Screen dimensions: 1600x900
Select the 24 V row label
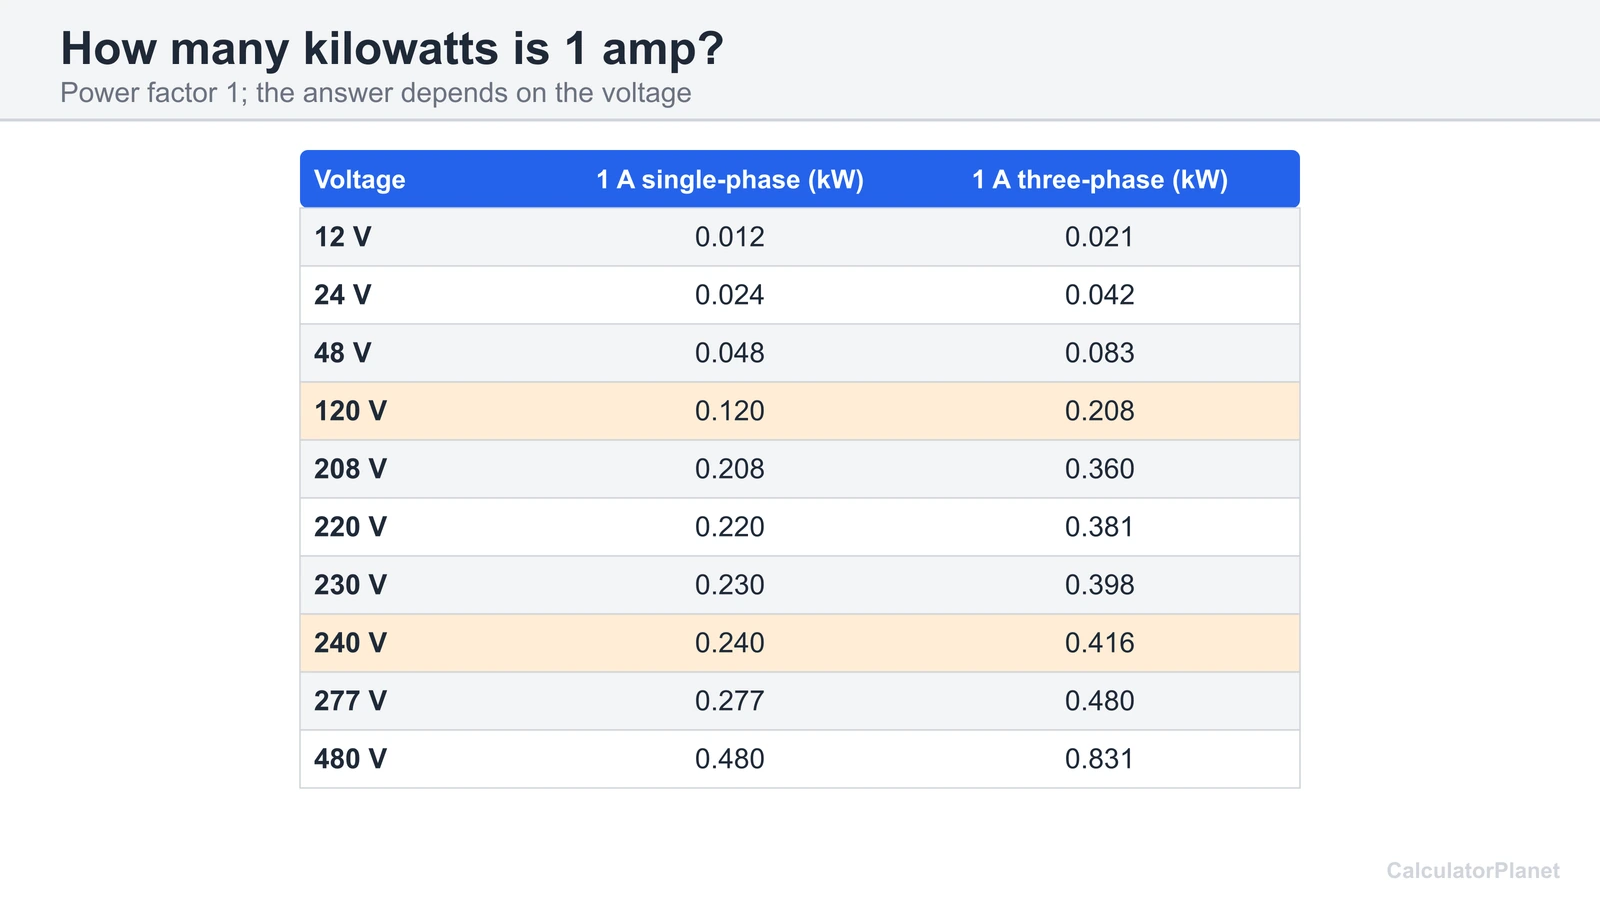342,295
